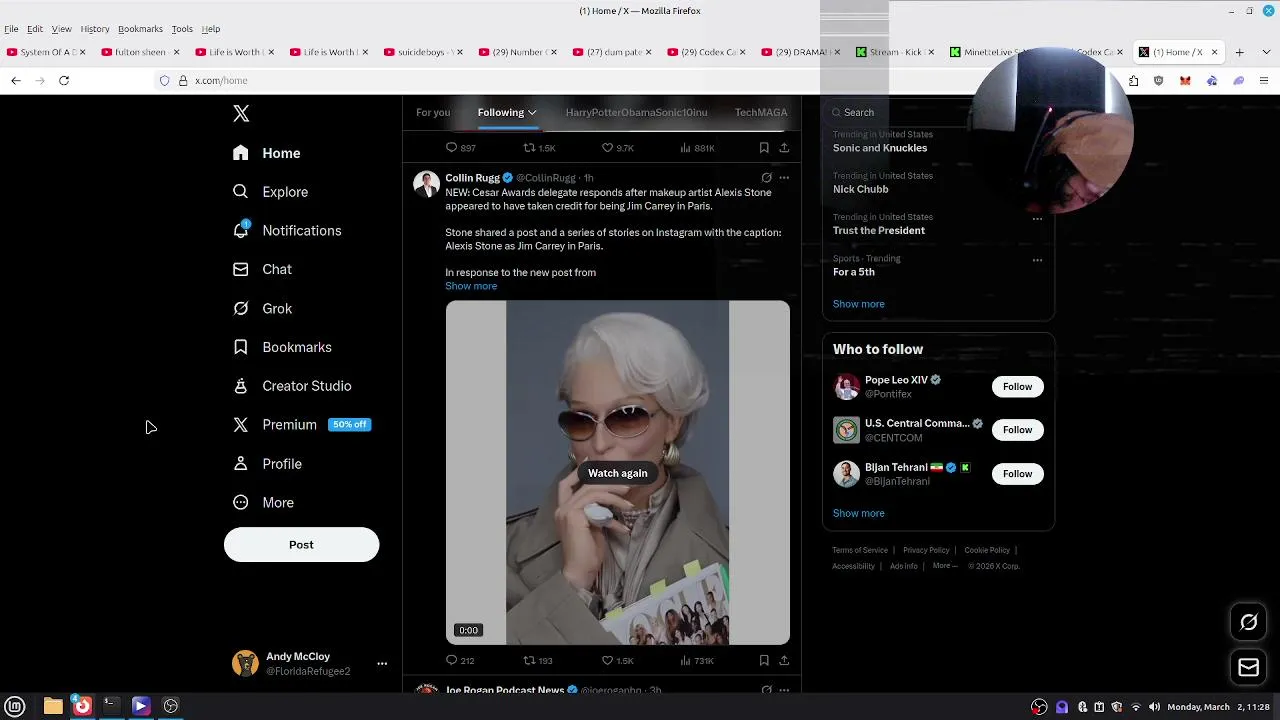Reply to the Collin Rugg post (212)
Screen dimensions: 1280x720
pyautogui.click(x=460, y=661)
